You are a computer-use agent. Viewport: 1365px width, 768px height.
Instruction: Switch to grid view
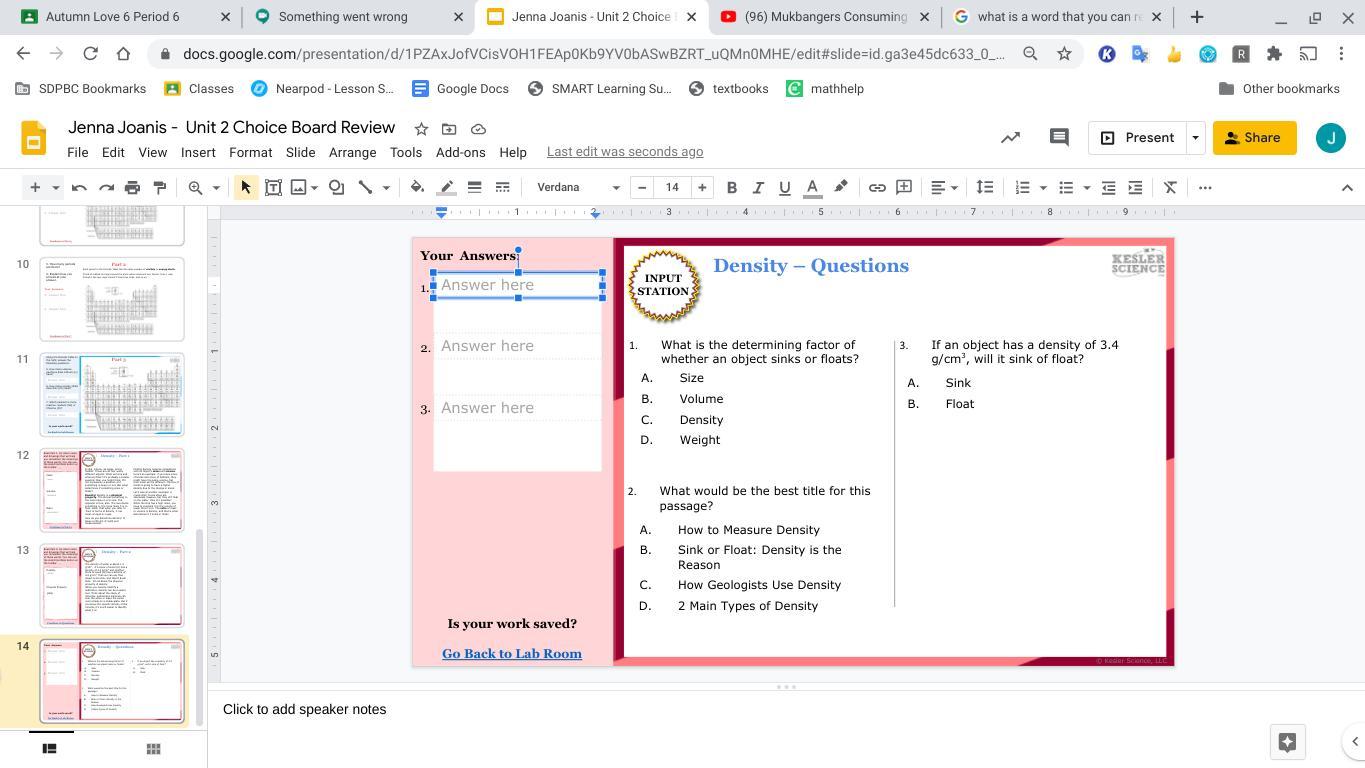(x=153, y=748)
